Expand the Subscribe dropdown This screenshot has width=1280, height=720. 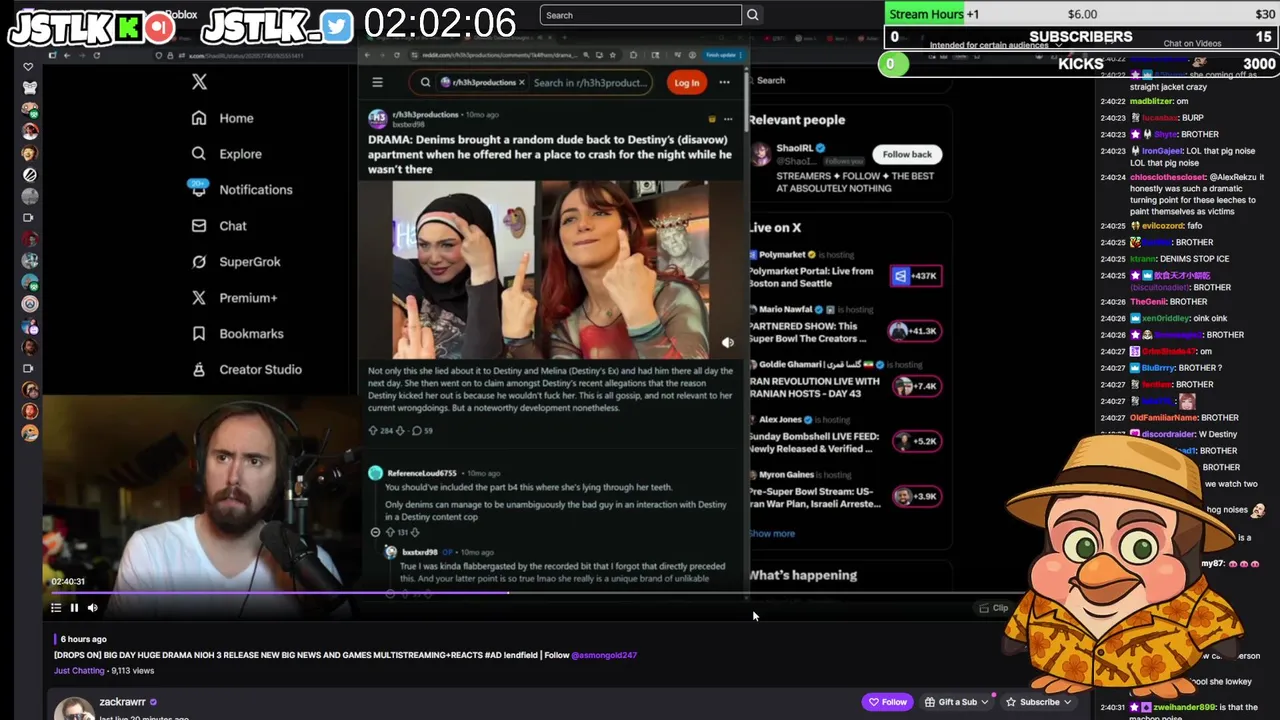pyautogui.click(x=1038, y=702)
